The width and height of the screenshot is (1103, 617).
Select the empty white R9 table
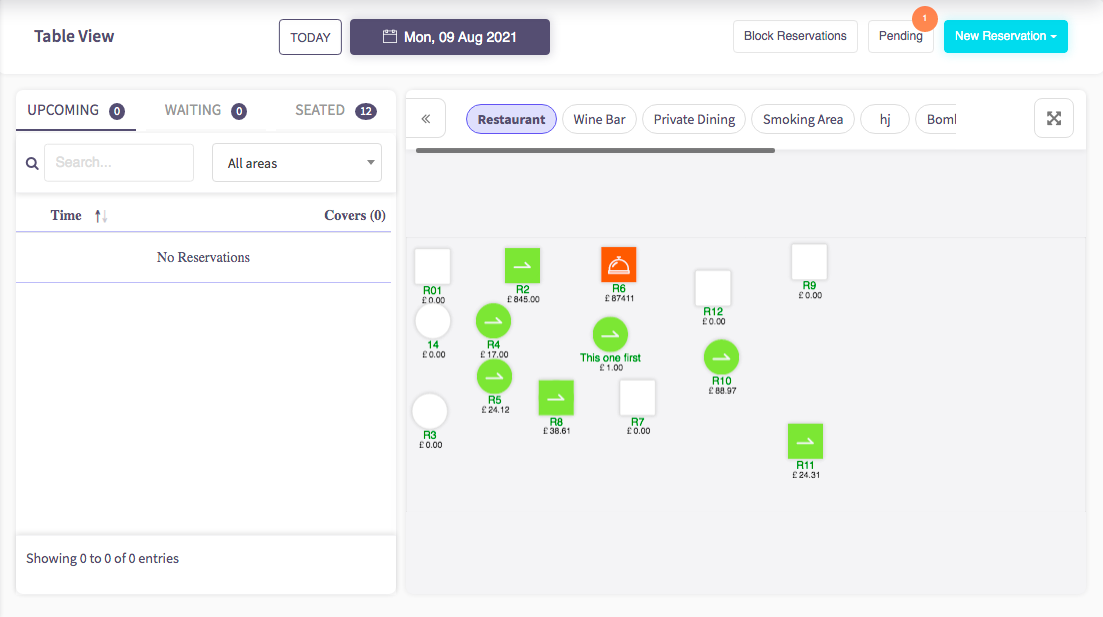click(x=809, y=262)
